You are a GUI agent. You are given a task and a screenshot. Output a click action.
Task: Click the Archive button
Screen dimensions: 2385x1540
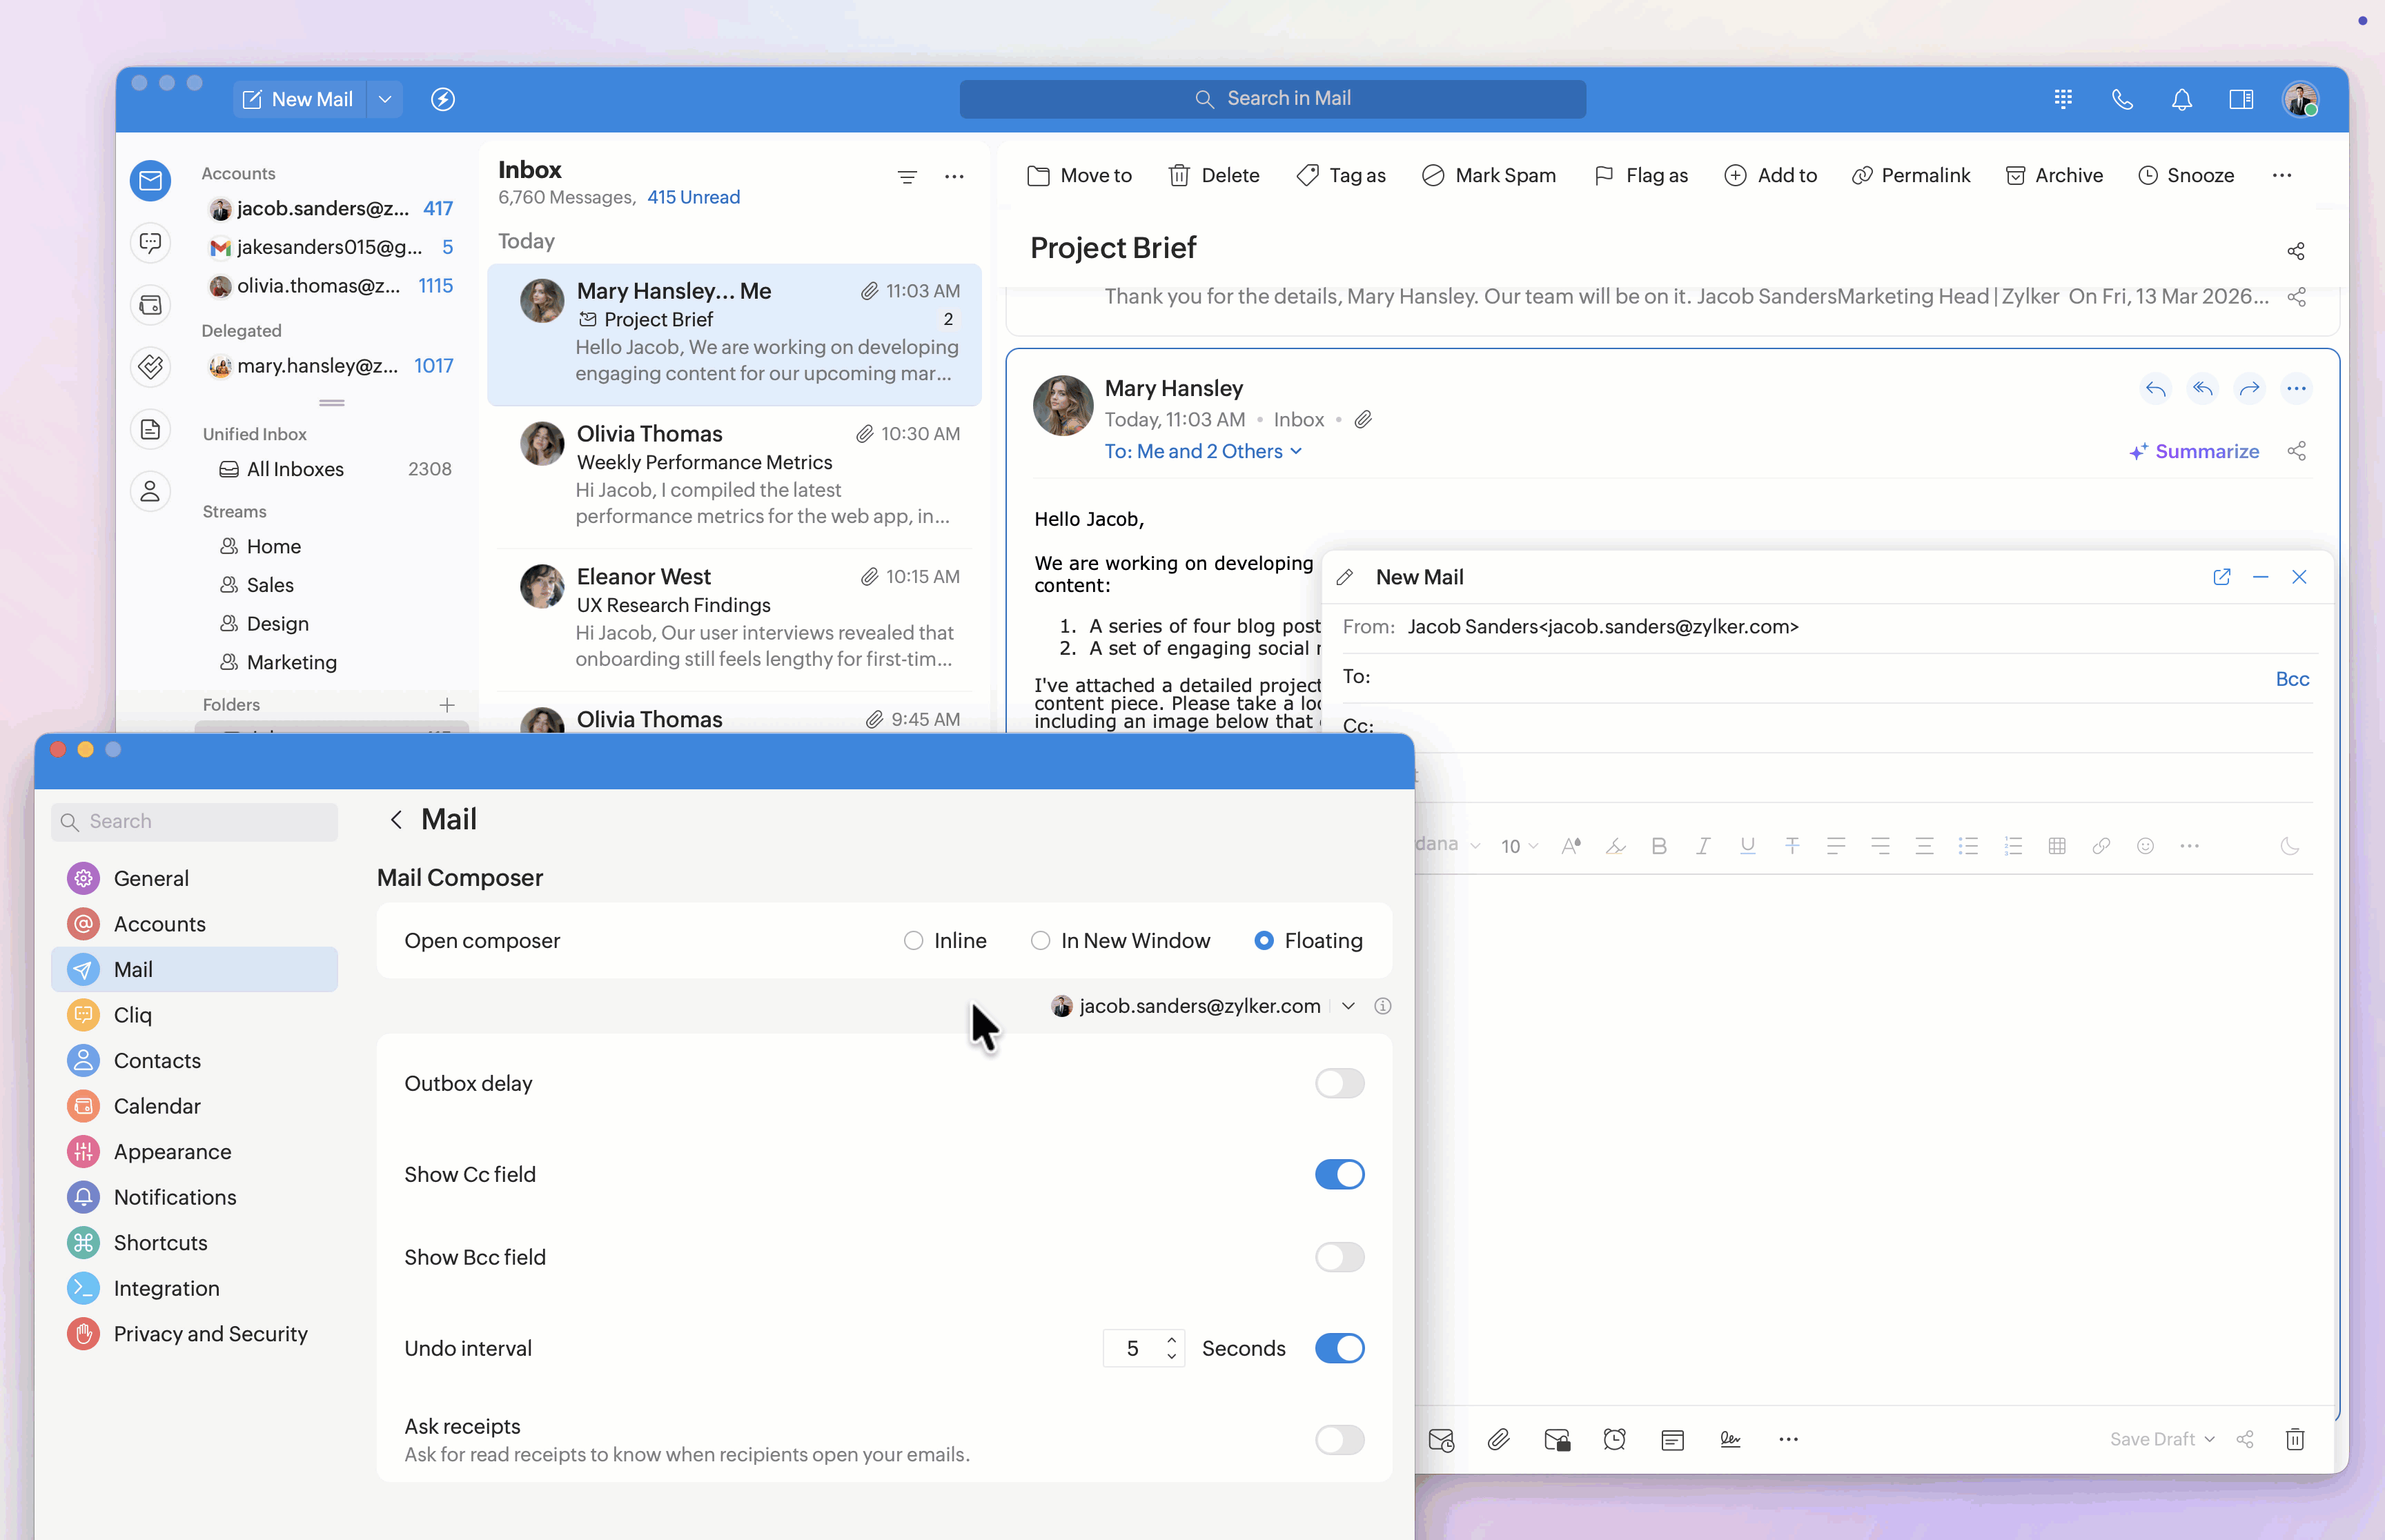tap(2054, 176)
